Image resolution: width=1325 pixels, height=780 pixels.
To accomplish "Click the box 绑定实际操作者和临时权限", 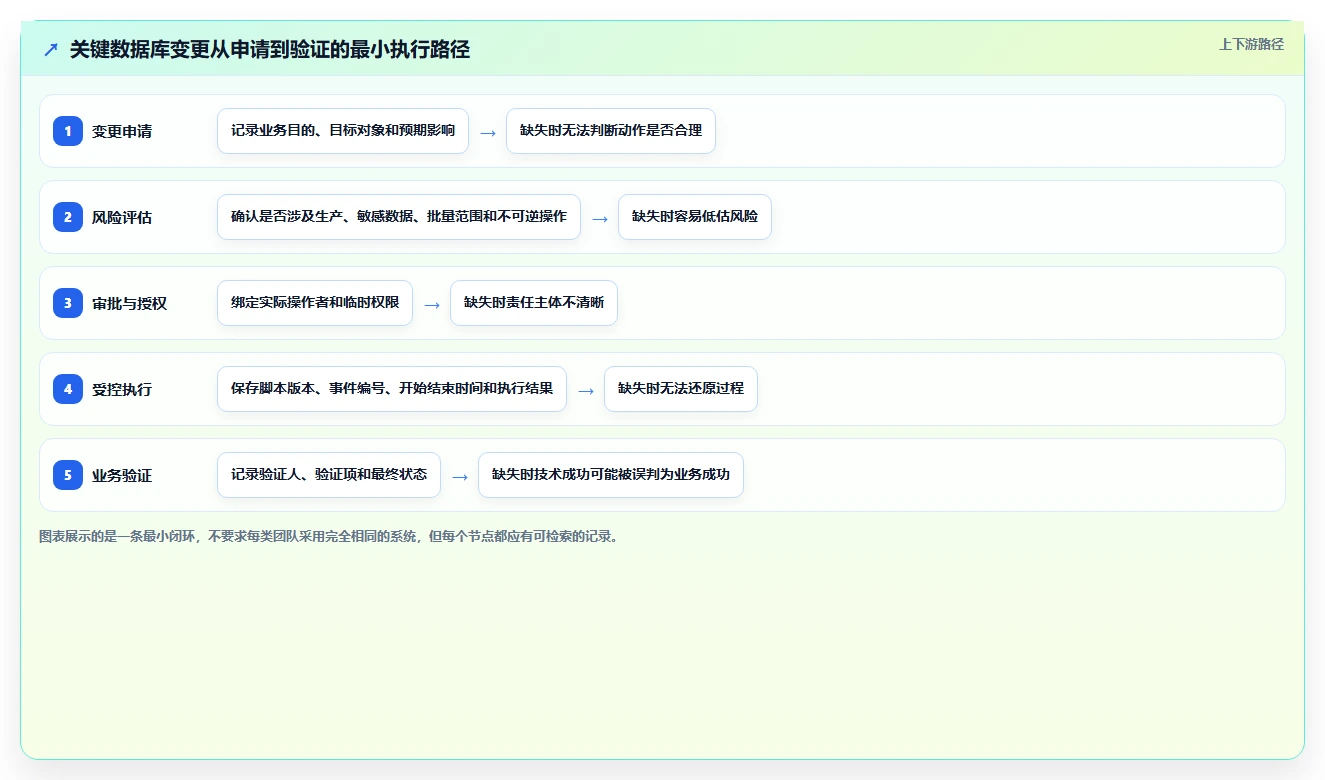I will coord(315,303).
